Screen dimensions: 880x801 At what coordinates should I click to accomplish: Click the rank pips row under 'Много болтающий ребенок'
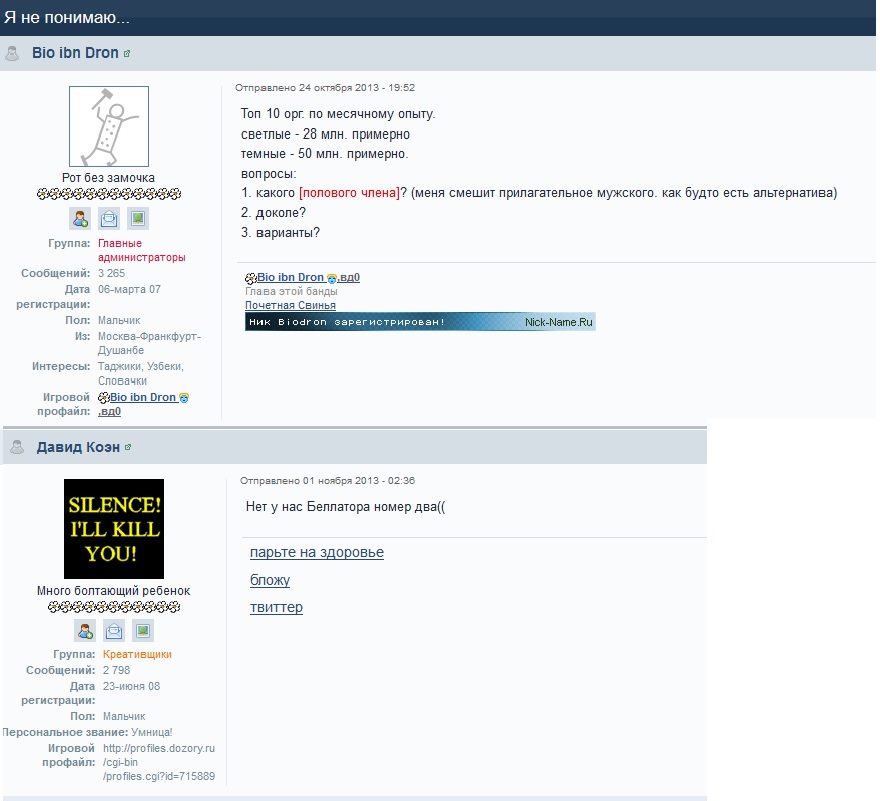pos(114,607)
